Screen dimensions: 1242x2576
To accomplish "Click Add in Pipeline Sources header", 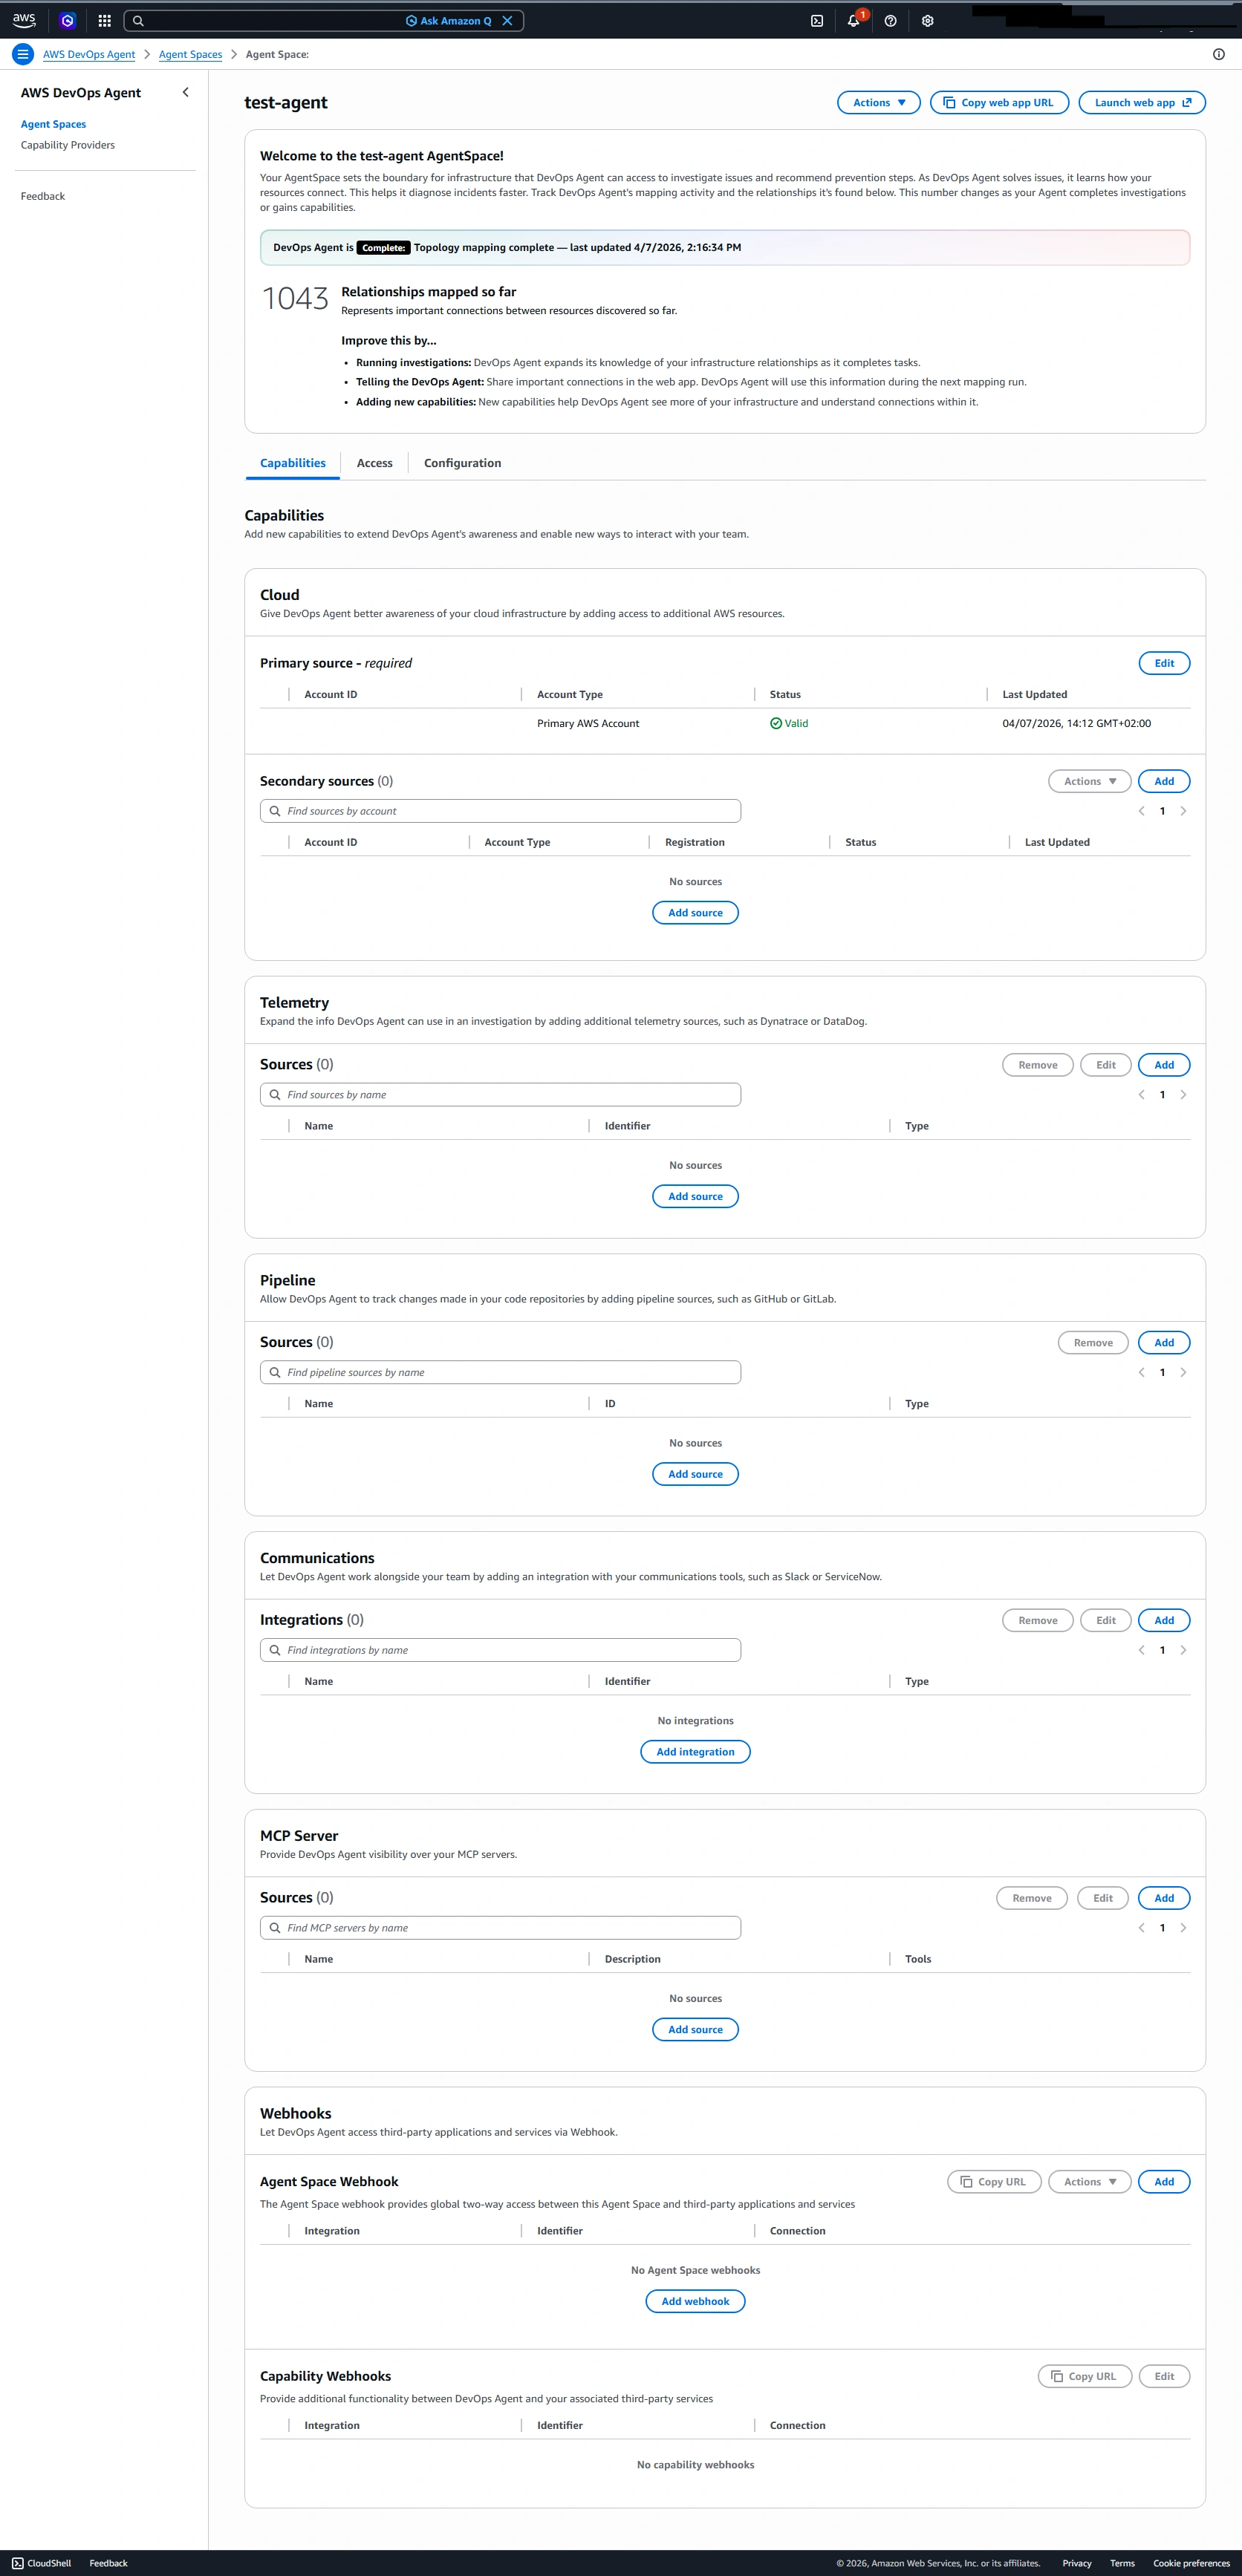I will [x=1164, y=1342].
